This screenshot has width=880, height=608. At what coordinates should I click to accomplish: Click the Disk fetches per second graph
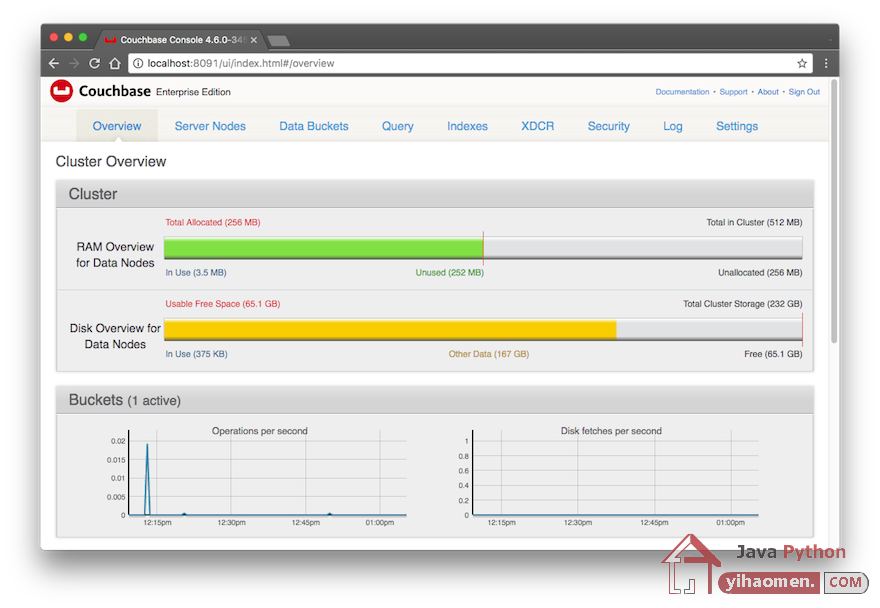click(x=615, y=473)
